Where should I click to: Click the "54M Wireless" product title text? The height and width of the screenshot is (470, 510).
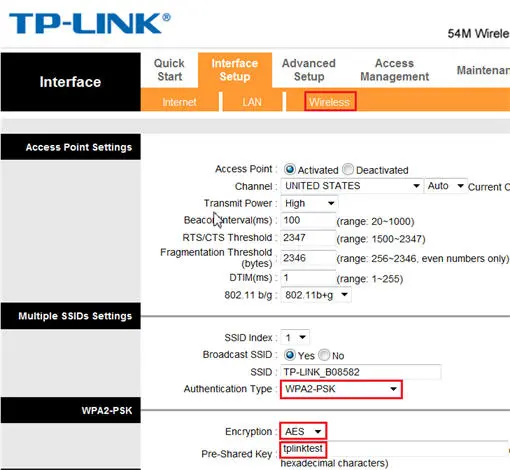[x=479, y=33]
